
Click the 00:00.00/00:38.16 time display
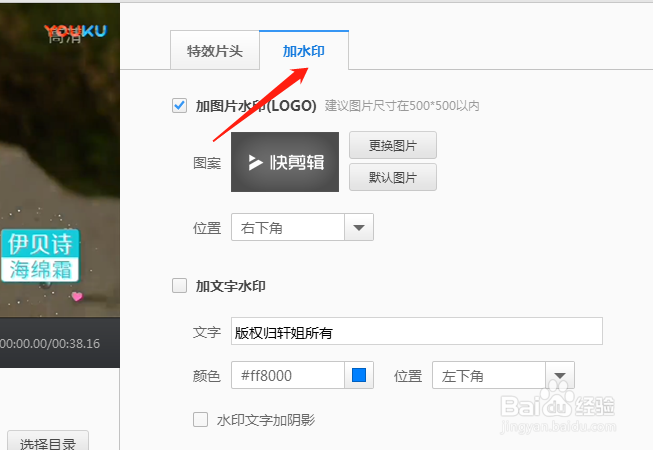pos(50,343)
